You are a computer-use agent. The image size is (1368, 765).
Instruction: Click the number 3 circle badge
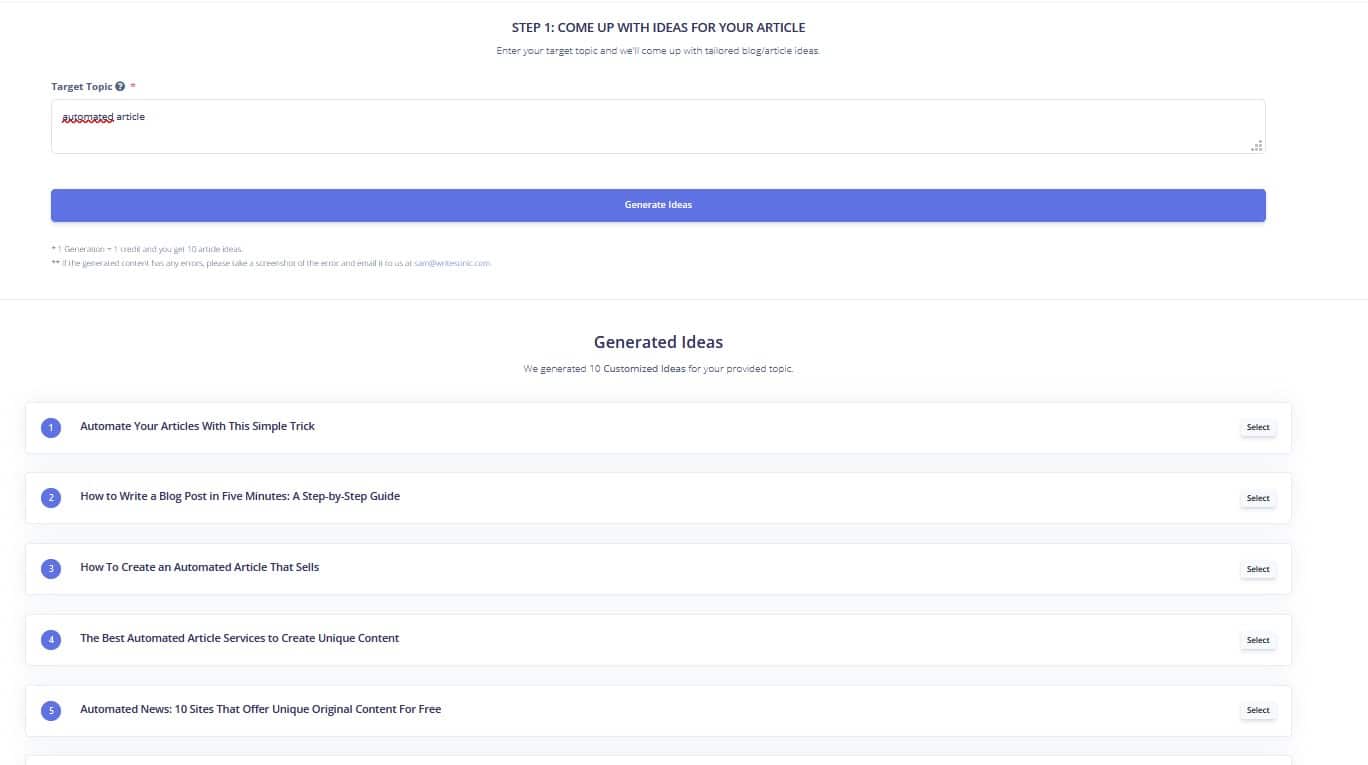[x=51, y=569]
